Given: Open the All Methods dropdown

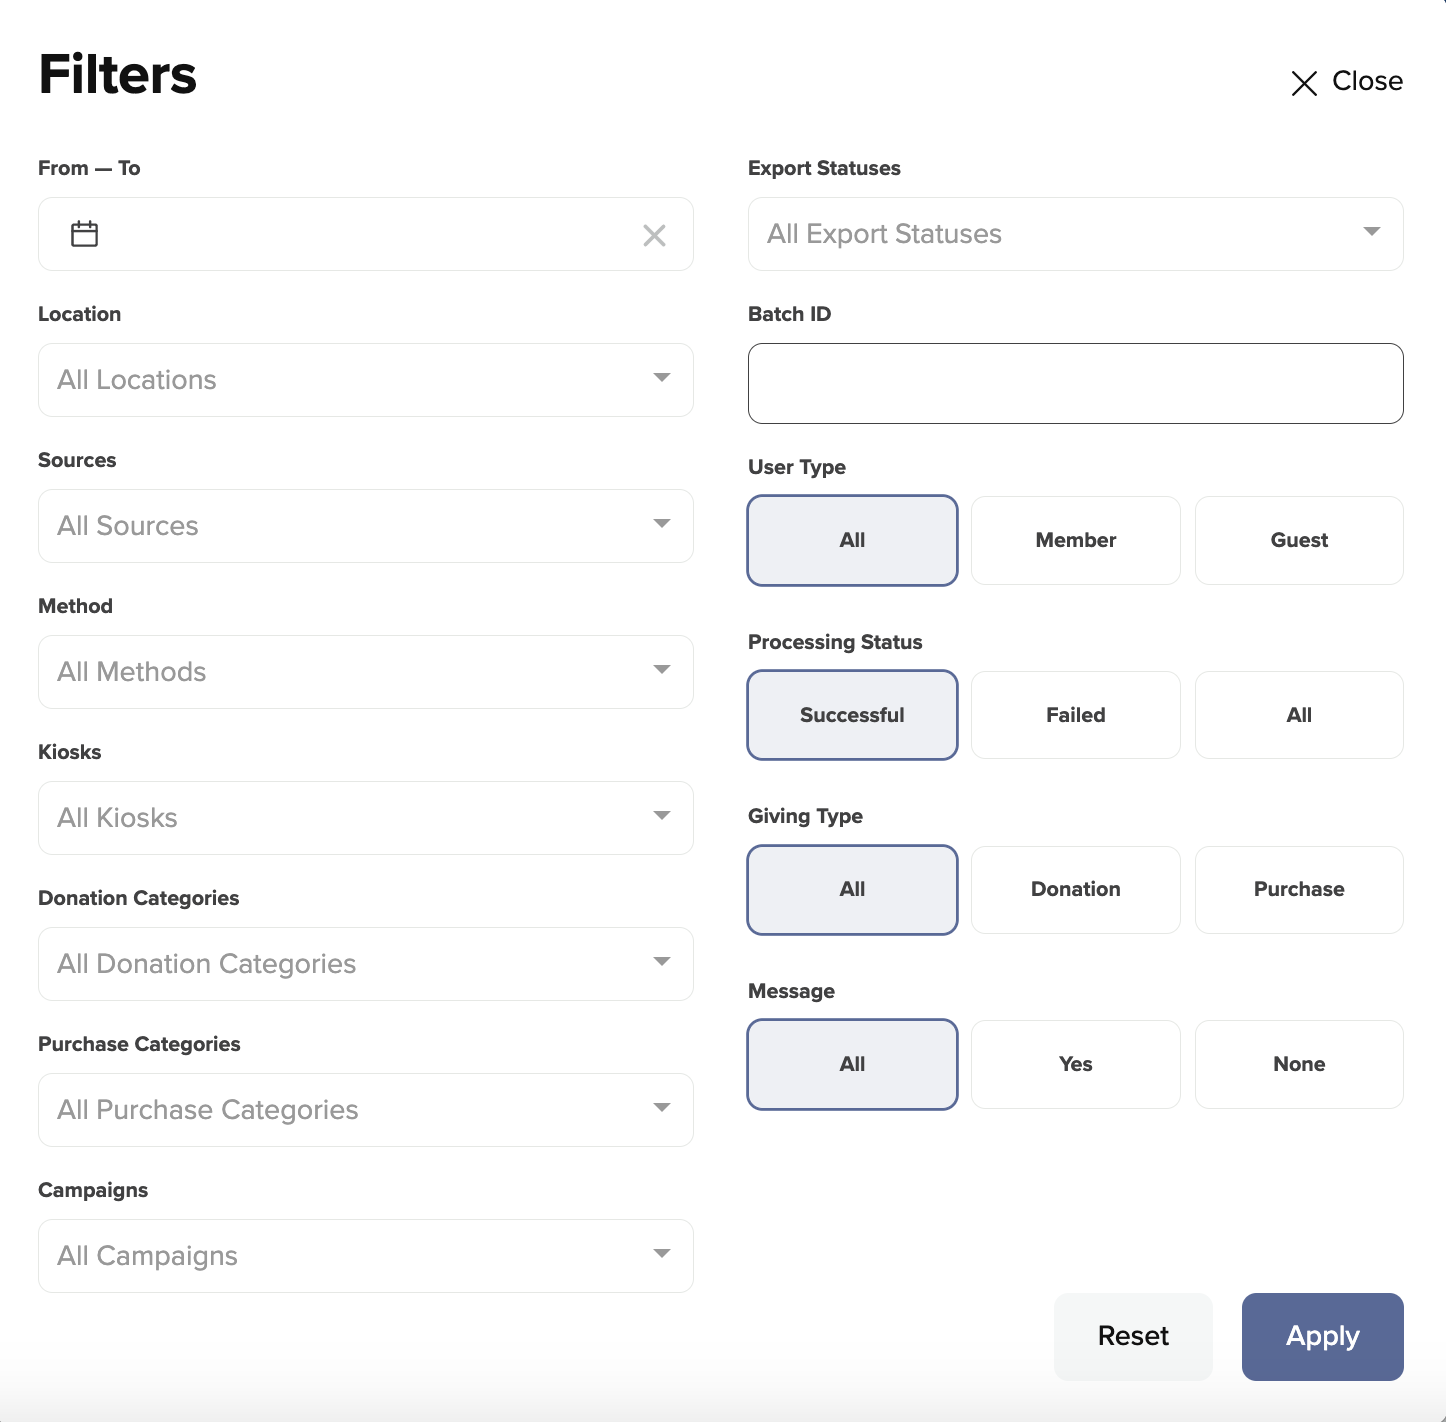Looking at the screenshot, I should click(x=365, y=672).
